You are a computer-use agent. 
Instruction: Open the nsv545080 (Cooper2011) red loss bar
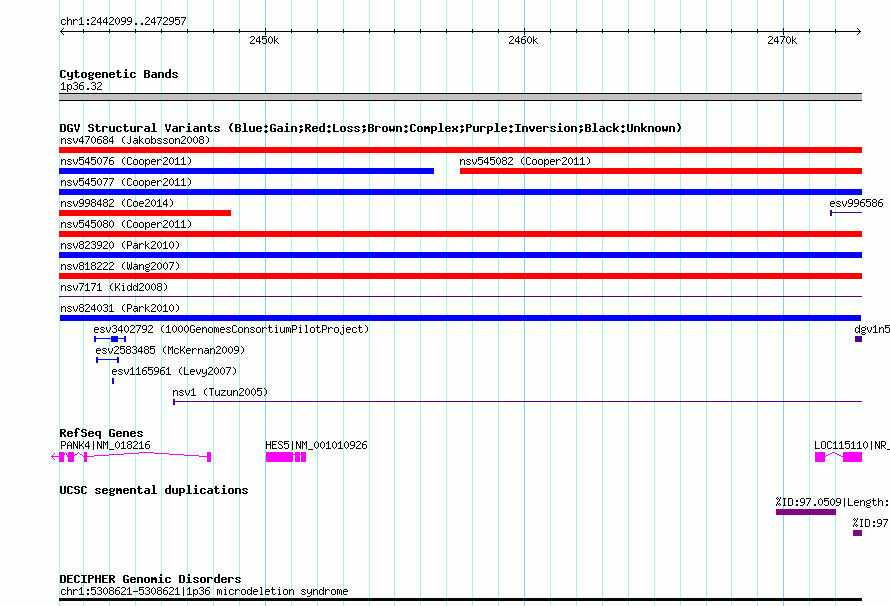(x=460, y=234)
